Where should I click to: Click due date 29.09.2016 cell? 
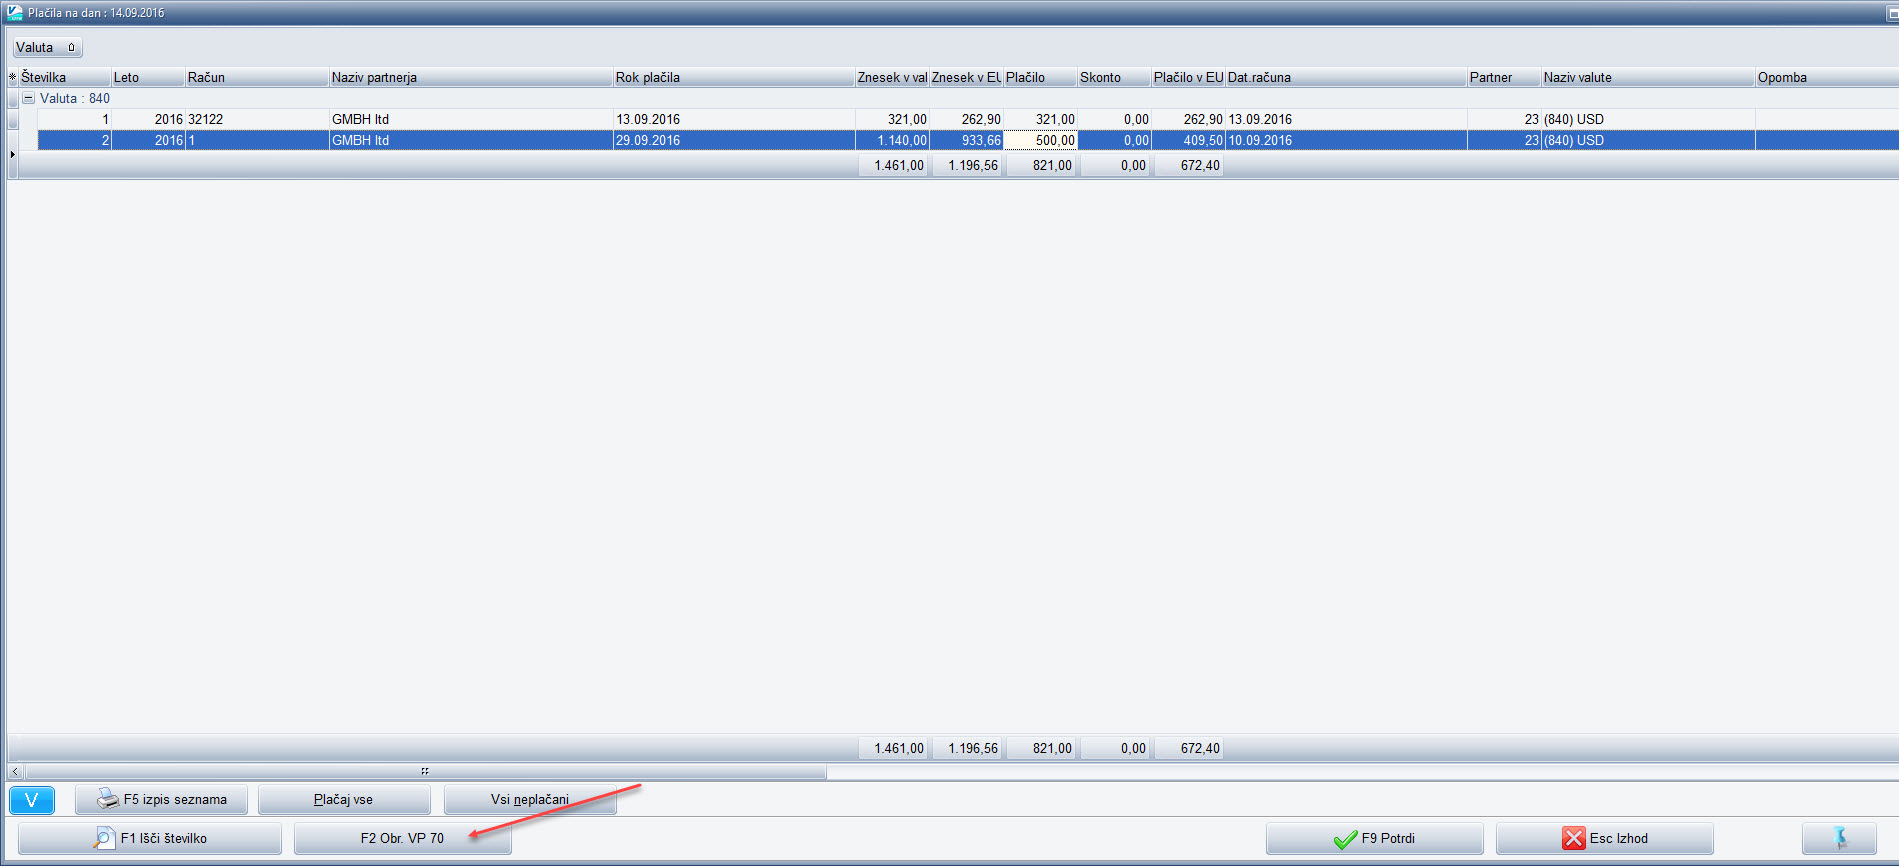734,140
